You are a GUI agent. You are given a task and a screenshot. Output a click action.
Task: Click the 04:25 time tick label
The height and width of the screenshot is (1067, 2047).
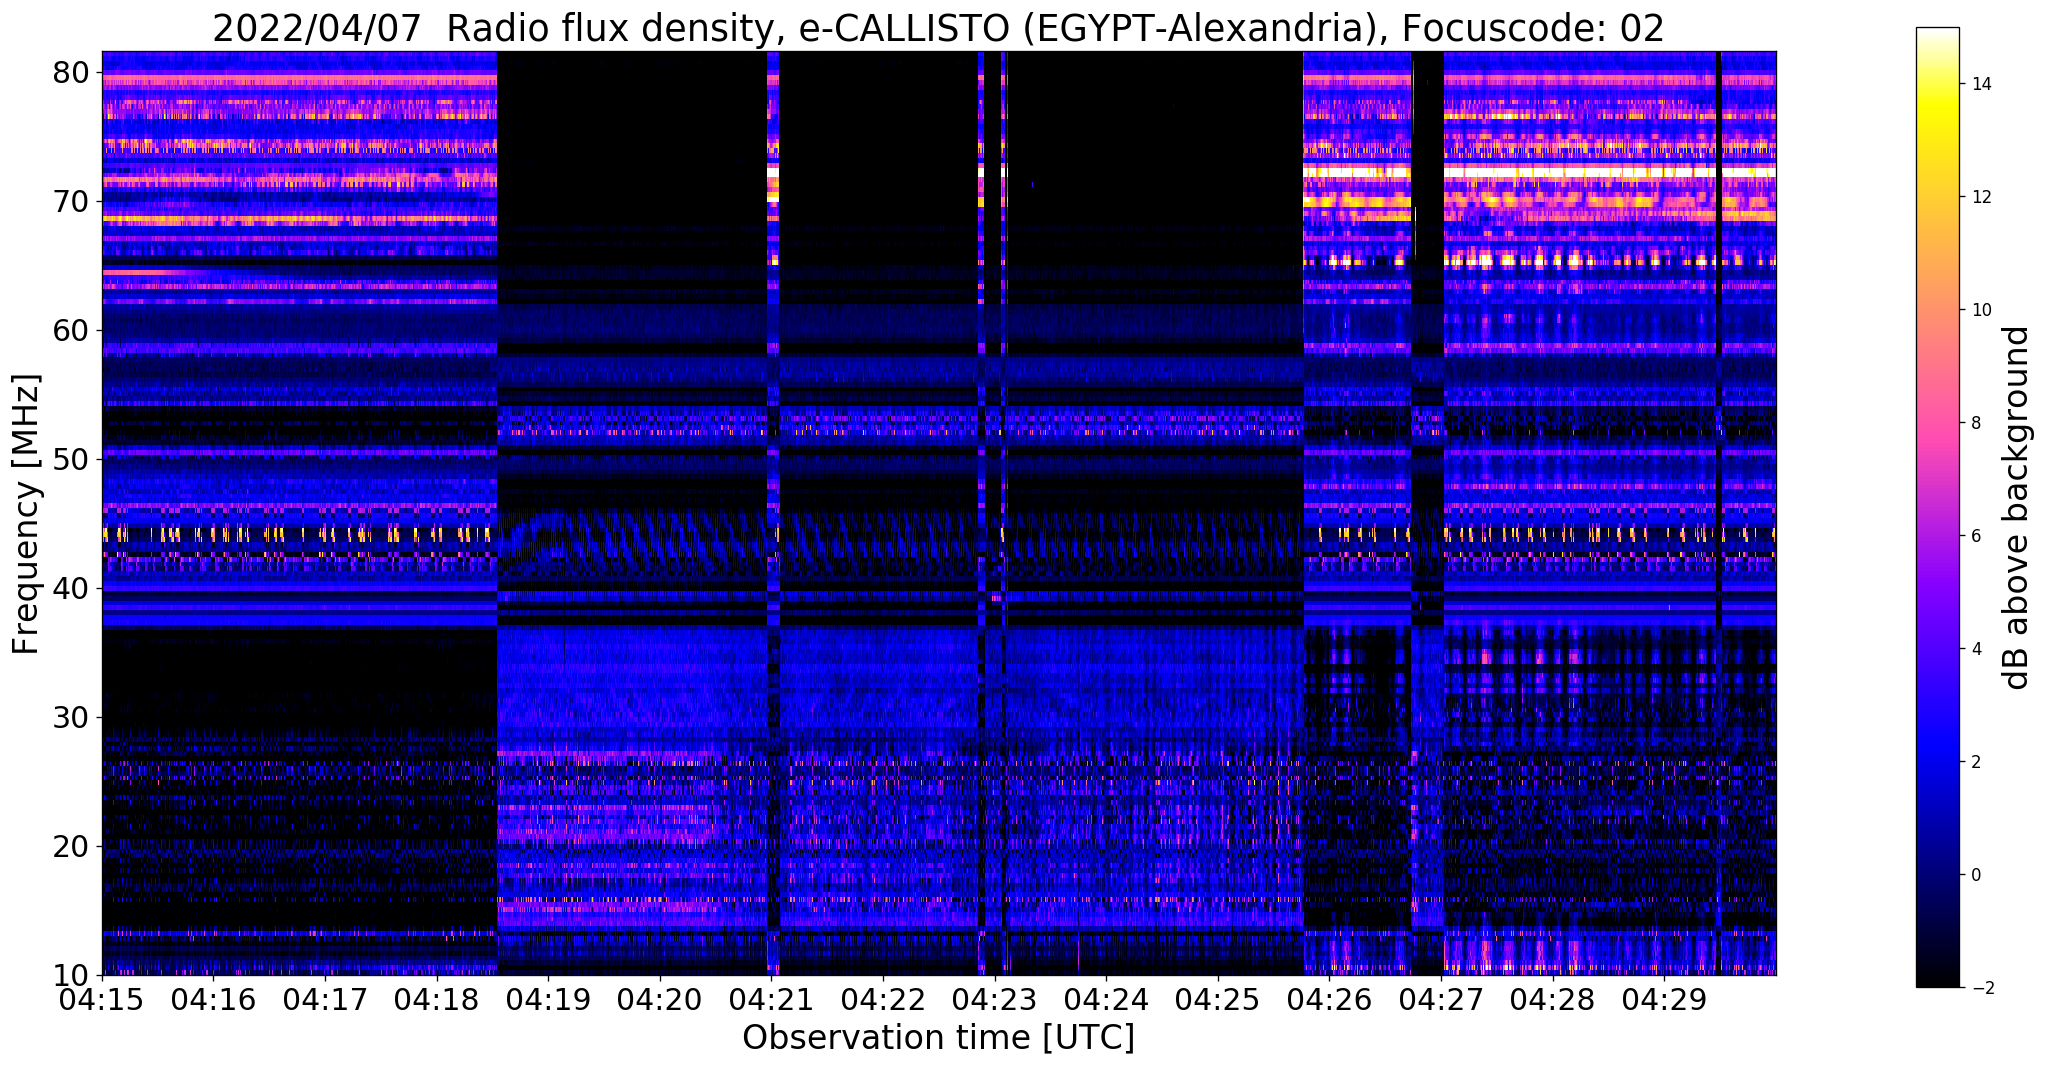(1217, 999)
